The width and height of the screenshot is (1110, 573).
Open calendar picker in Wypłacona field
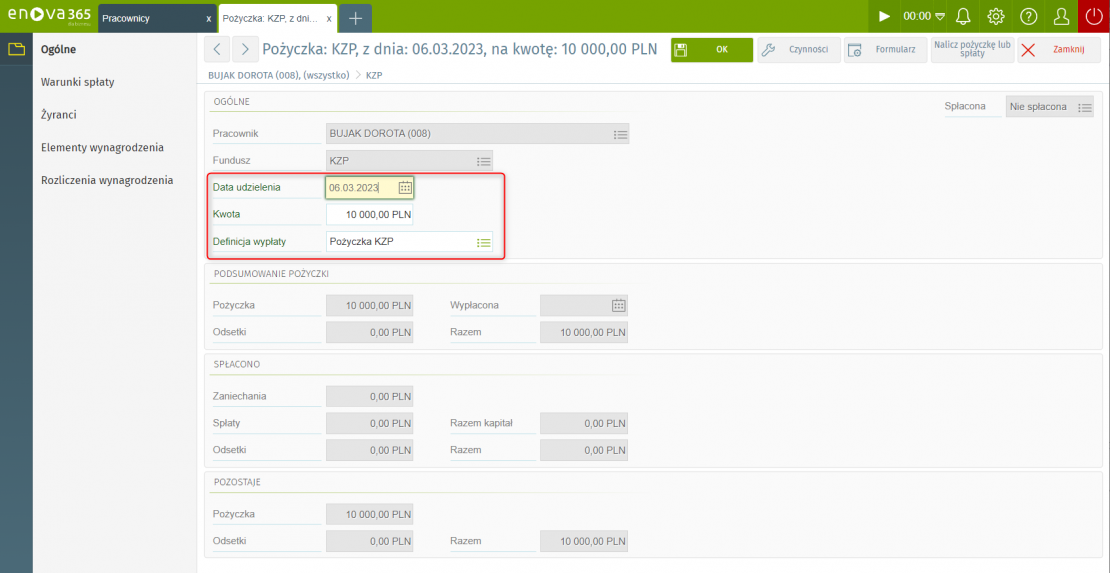tap(618, 305)
